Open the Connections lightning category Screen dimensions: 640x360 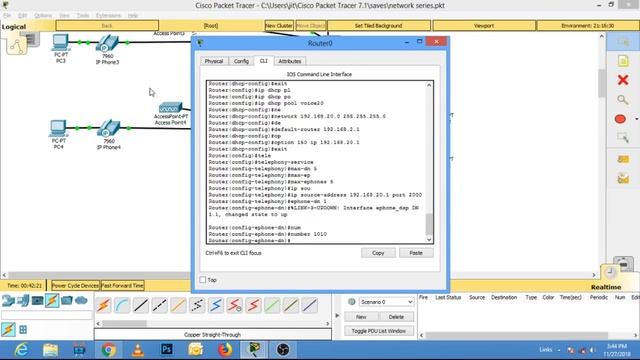[52, 301]
